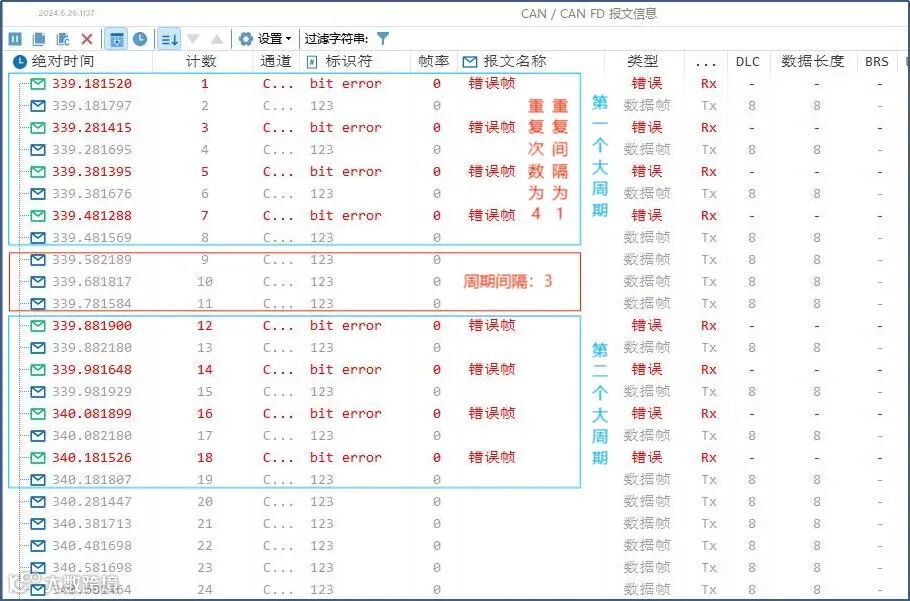Click envelope icon of row 340.181526
Viewport: 910px width, 601px height.
38,458
